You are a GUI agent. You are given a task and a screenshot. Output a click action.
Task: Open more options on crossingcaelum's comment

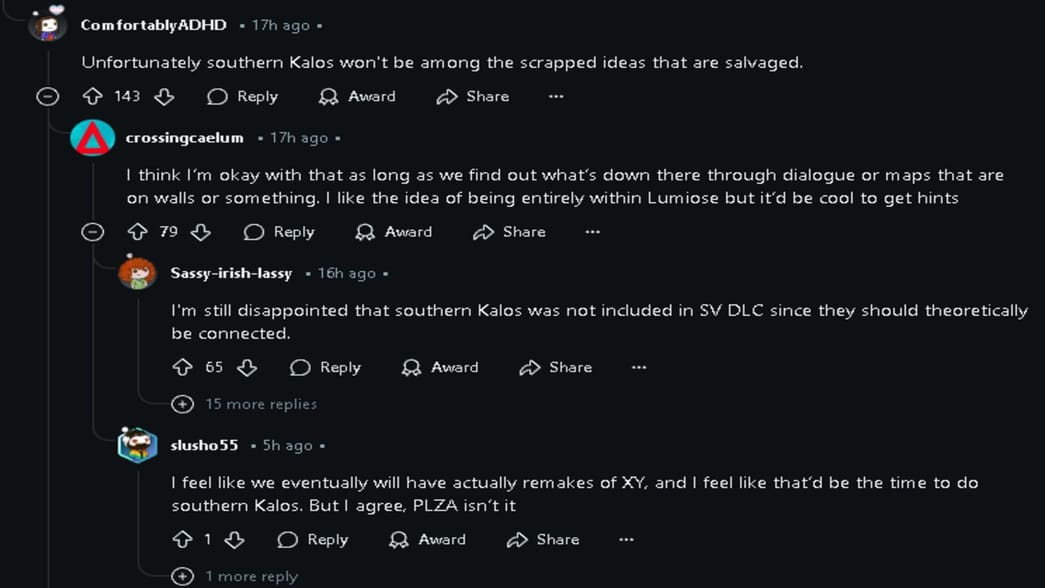(593, 232)
